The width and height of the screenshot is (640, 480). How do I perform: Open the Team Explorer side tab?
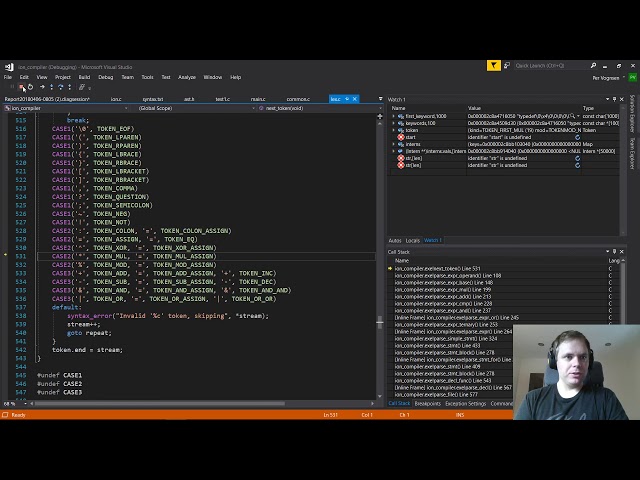pos(632,153)
